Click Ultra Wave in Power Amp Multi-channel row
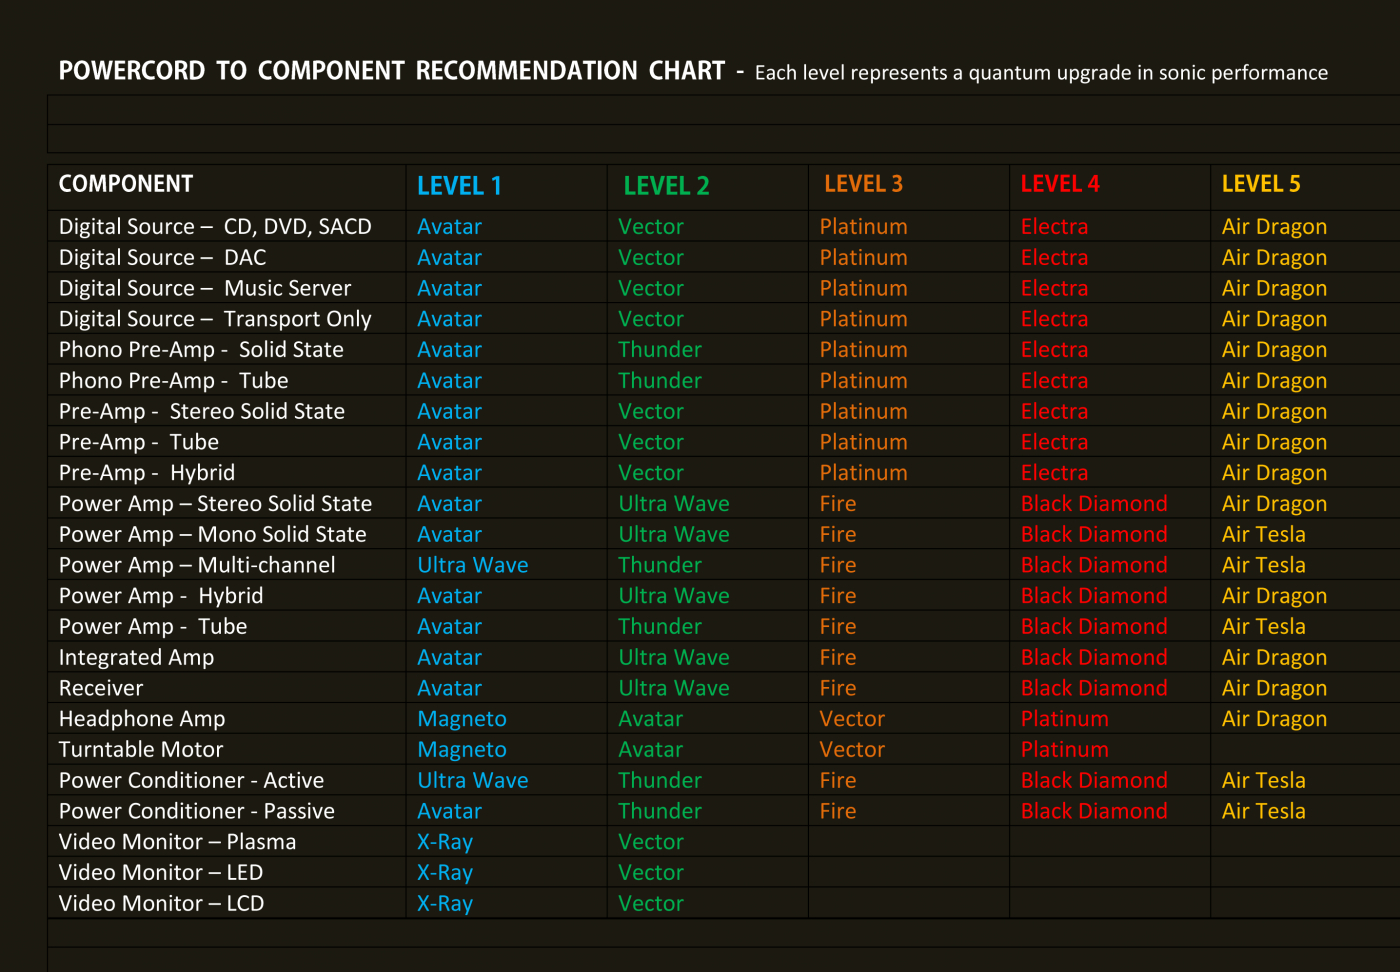This screenshot has width=1400, height=972. point(472,565)
